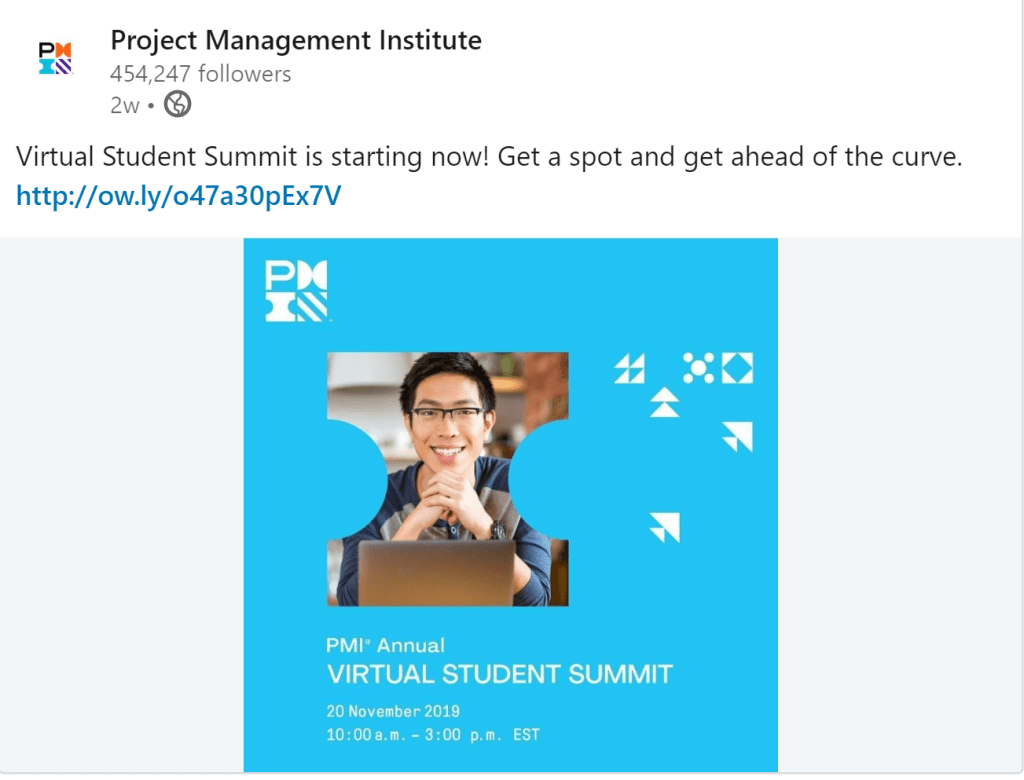Click the white diamond square icon in the banner
This screenshot has height=780, width=1024.
coord(737,368)
